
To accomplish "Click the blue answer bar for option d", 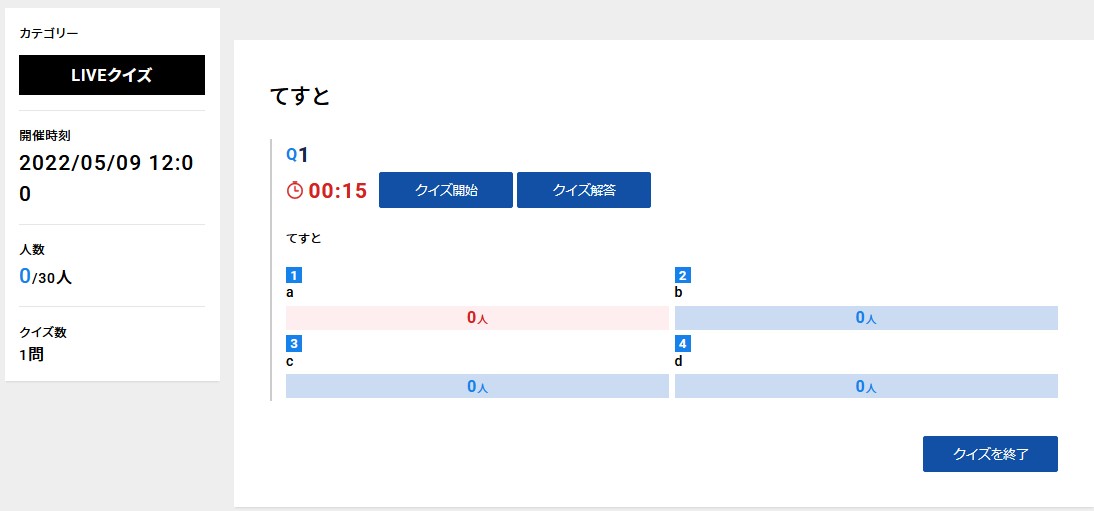I will 866,386.
